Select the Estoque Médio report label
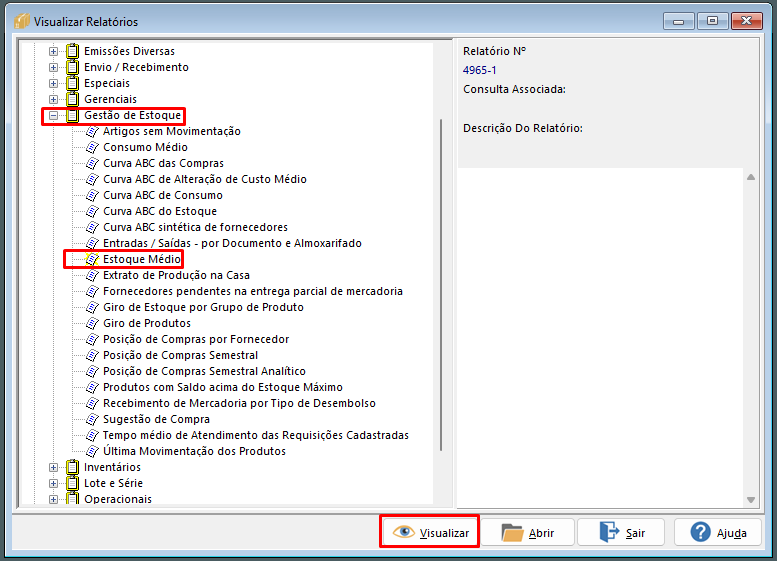Image resolution: width=777 pixels, height=561 pixels. [142, 259]
